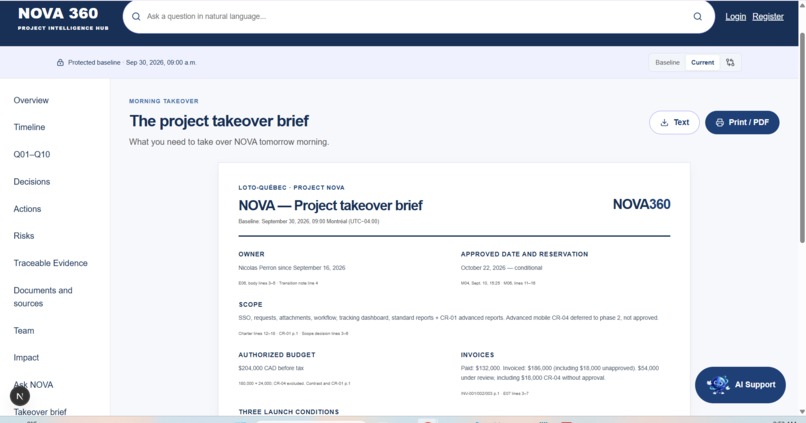Click 'THREE LAUNCH CONDITIONS' heading
Image resolution: width=806 pixels, height=423 pixels.
coord(288,412)
